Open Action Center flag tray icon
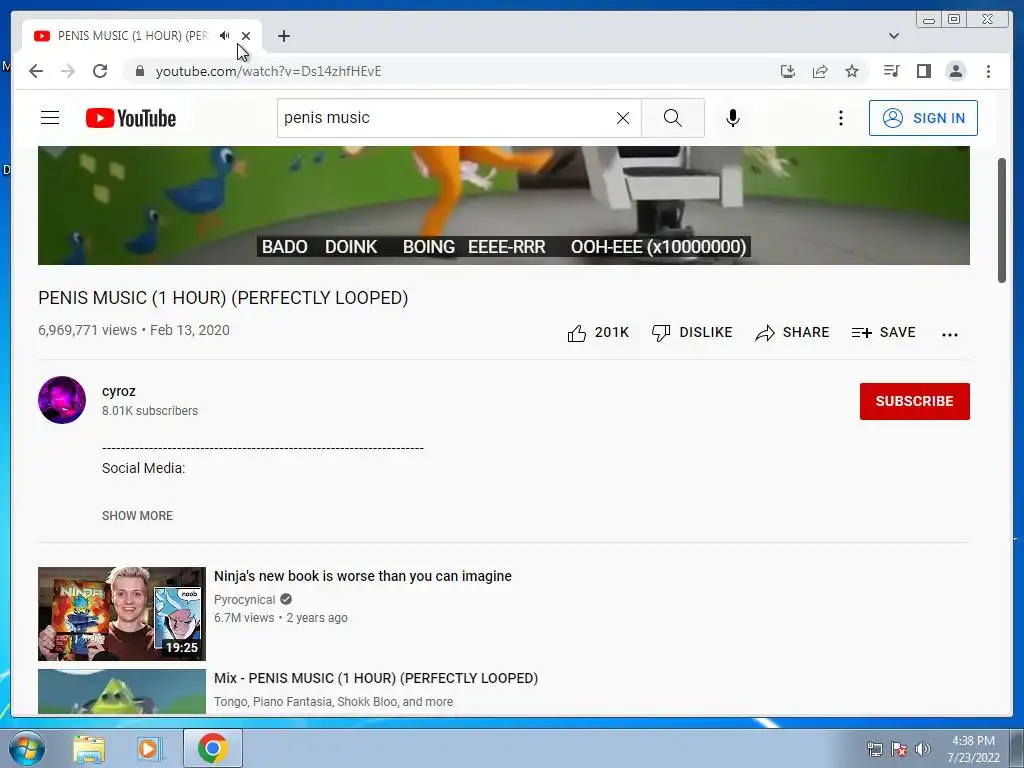The image size is (1024, 768). (899, 748)
